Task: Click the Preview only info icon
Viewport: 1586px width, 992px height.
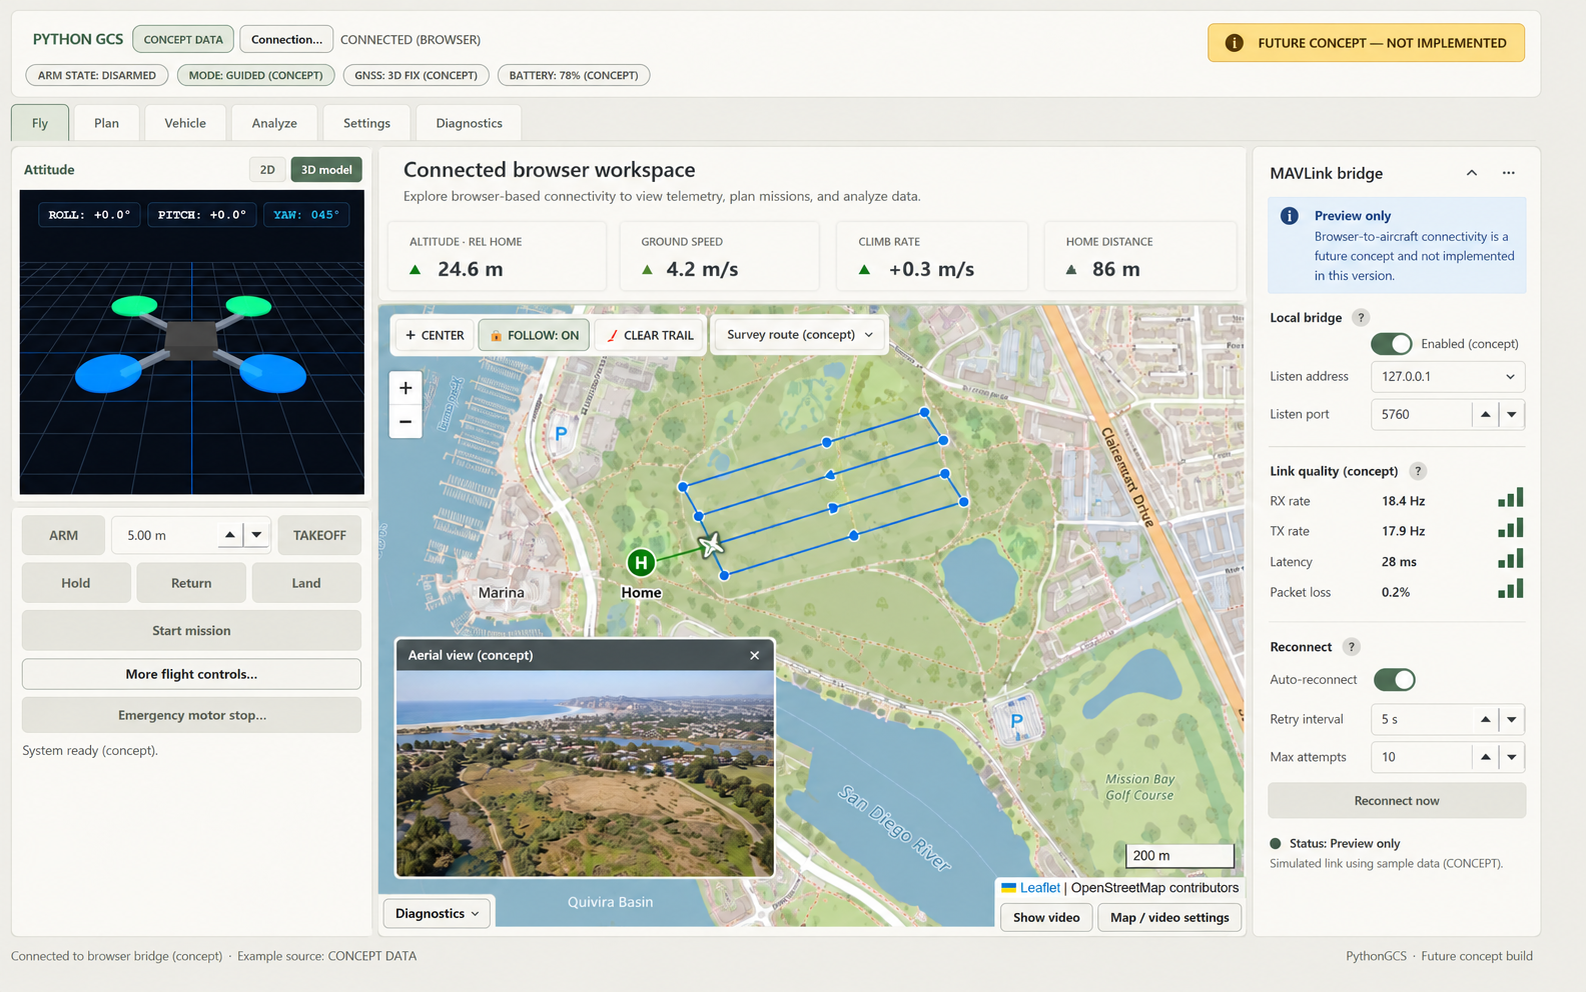Action: (1290, 216)
